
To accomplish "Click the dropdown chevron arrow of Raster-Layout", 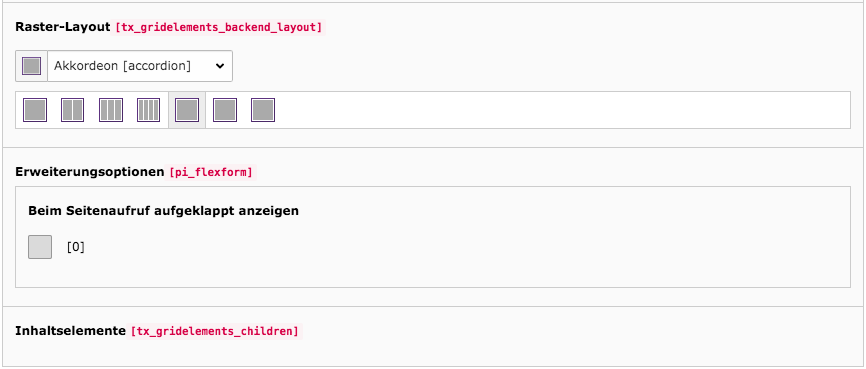I will [x=220, y=66].
